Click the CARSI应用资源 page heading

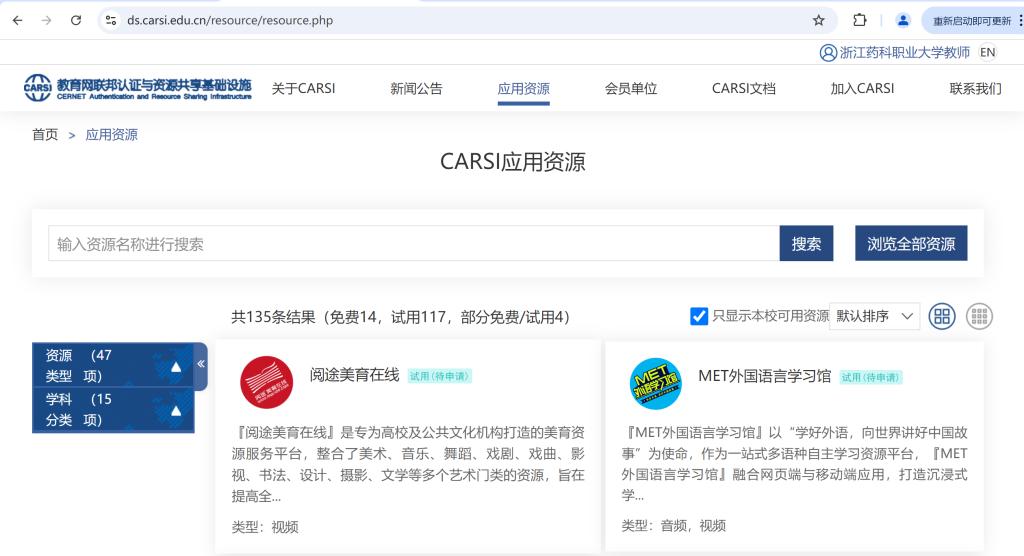[x=512, y=161]
